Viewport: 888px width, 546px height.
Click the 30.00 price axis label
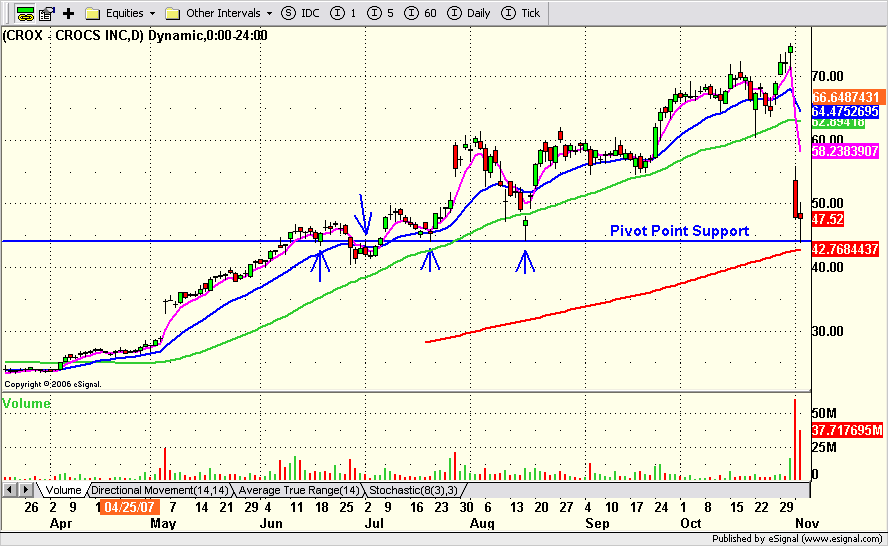[827, 331]
